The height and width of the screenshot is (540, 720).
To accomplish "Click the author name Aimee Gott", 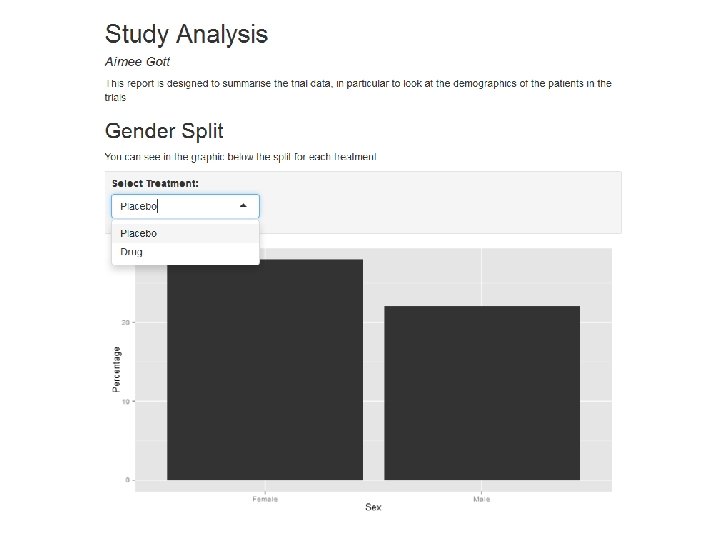I will [138, 61].
